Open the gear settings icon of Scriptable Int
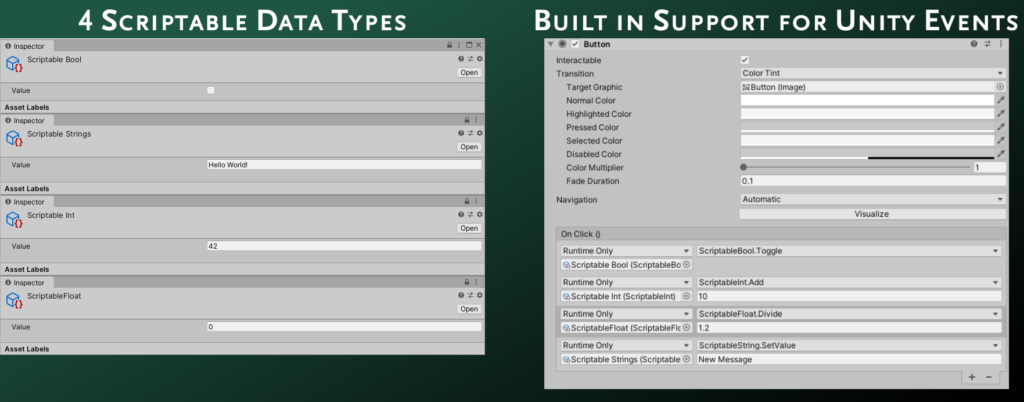The height and width of the screenshot is (402, 1024). click(479, 214)
